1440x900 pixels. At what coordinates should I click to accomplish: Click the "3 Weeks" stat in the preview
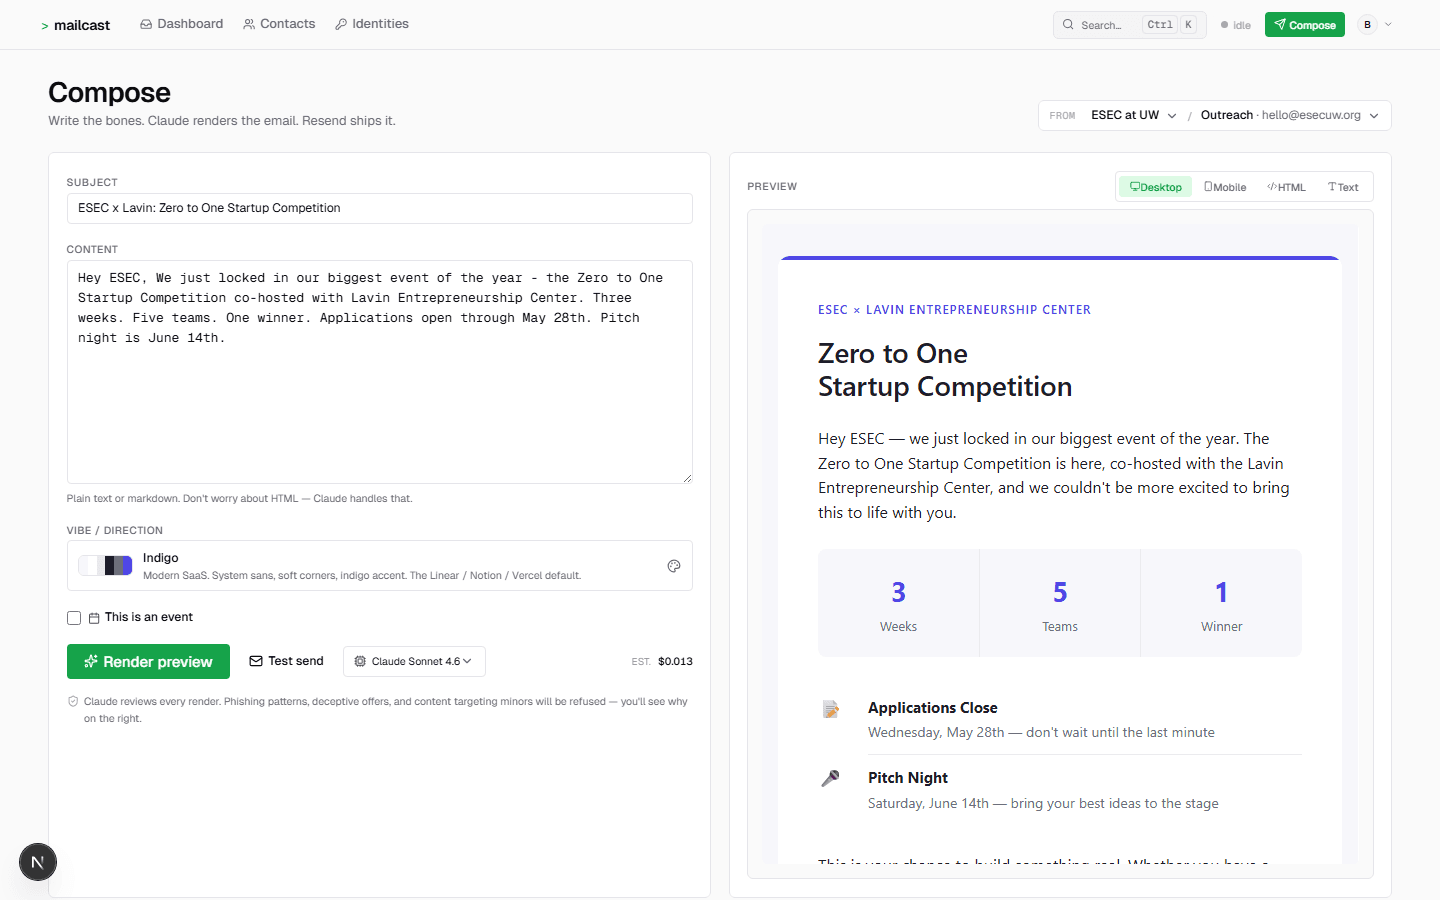point(898,603)
